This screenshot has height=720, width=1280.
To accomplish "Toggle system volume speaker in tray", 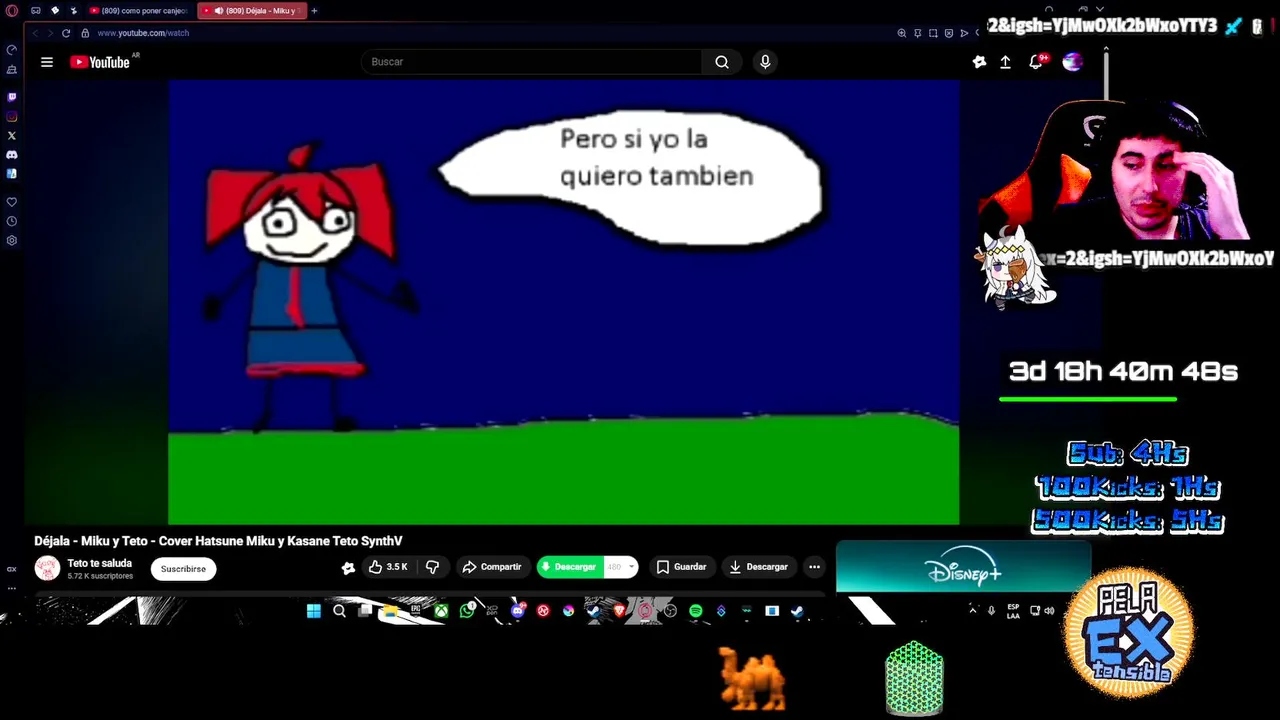I will [x=1049, y=610].
